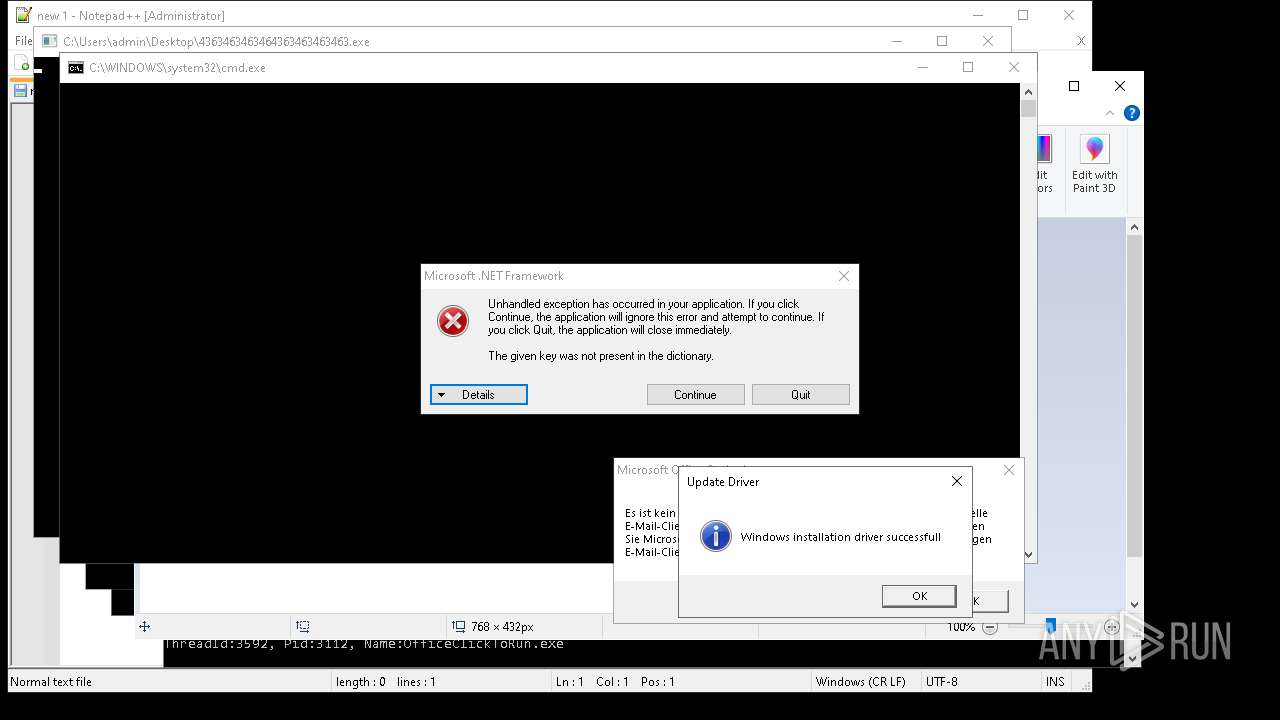Close the Microsoft .NET Framework error dialog
The width and height of the screenshot is (1280, 720).
coord(844,276)
